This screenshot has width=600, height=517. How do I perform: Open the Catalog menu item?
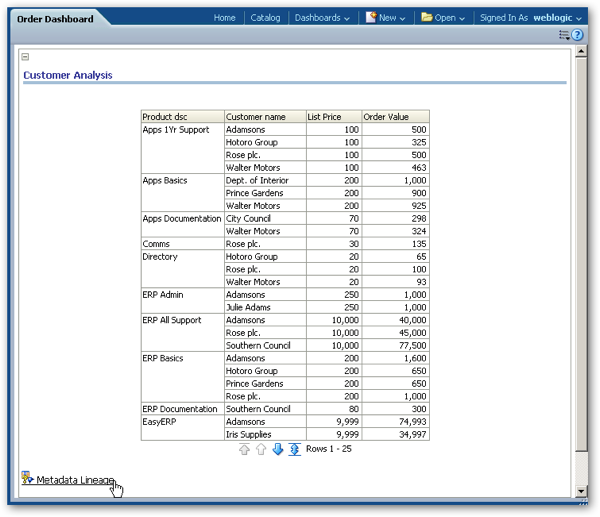[265, 18]
